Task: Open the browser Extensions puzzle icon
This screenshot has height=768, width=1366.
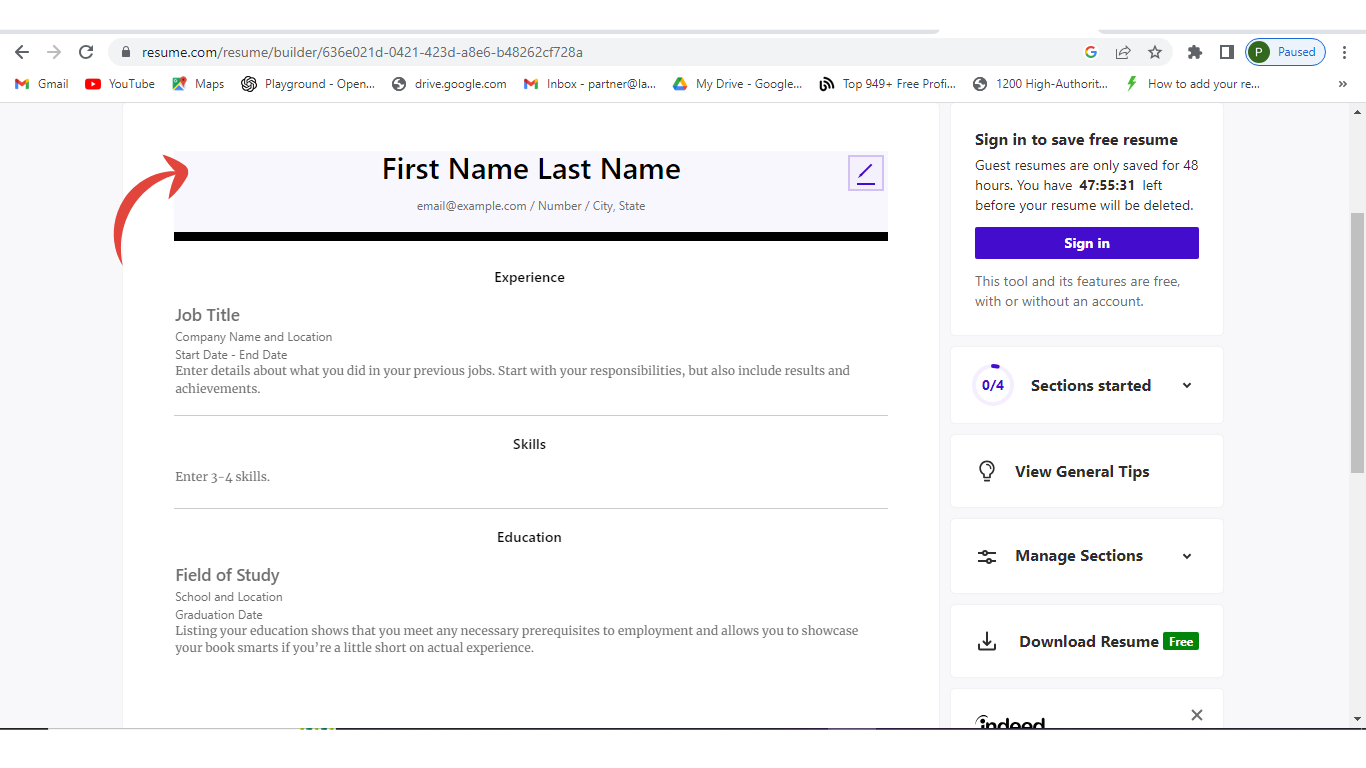Action: point(1194,52)
